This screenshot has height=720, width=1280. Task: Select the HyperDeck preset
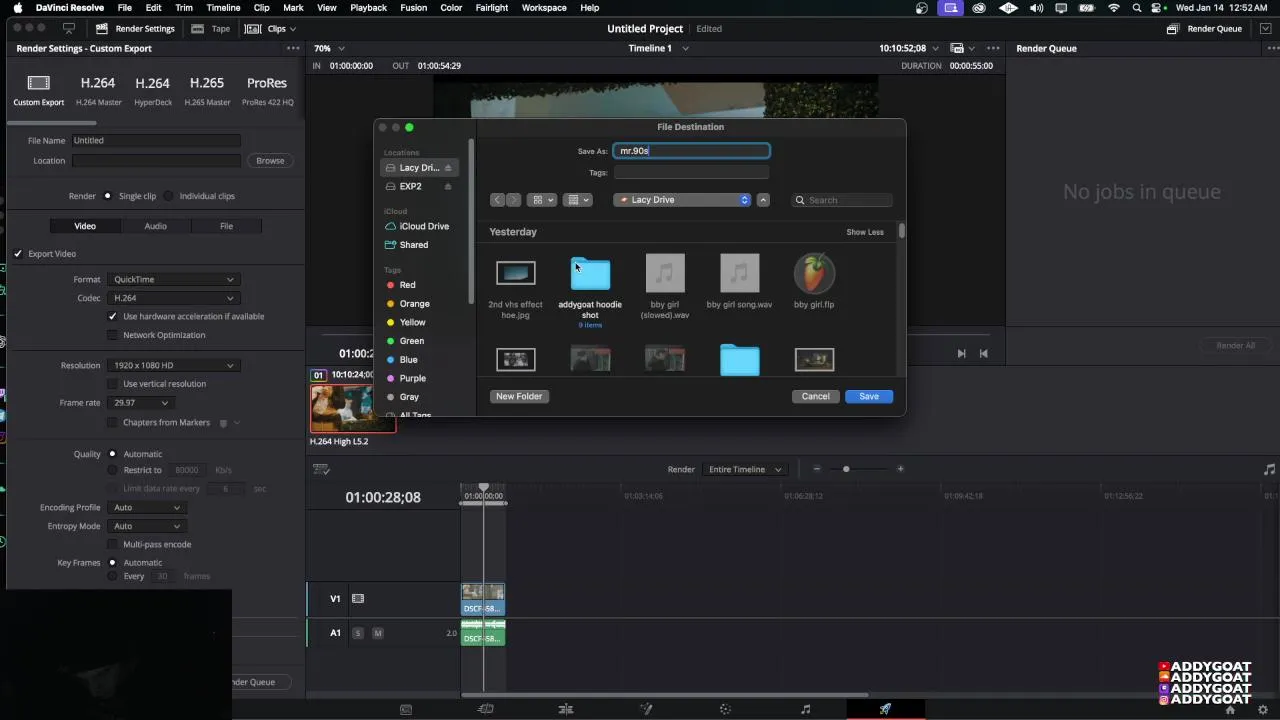click(153, 89)
